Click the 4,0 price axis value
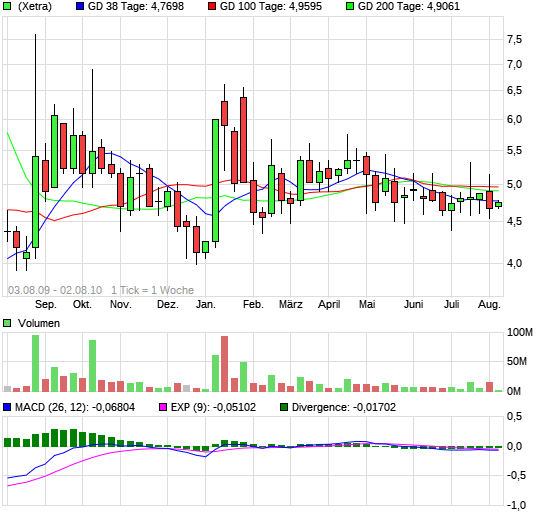 point(514,263)
